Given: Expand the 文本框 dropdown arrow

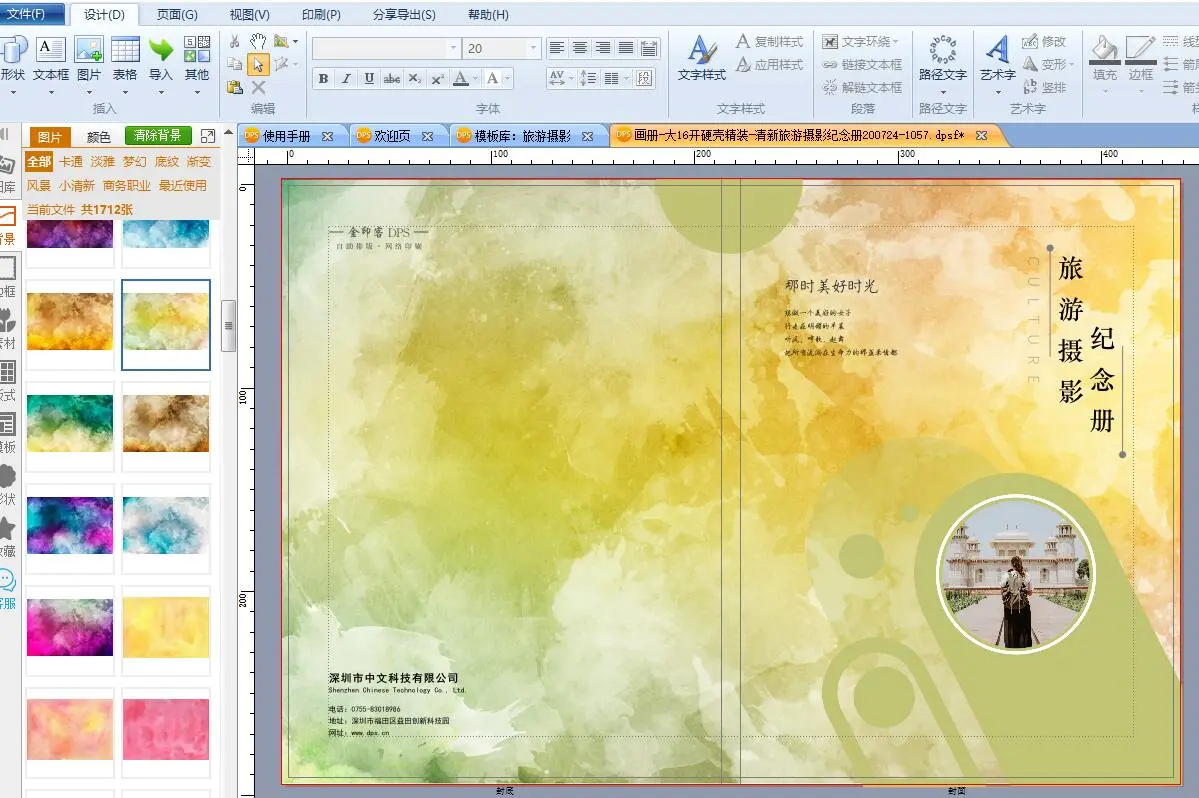Looking at the screenshot, I should [x=51, y=92].
